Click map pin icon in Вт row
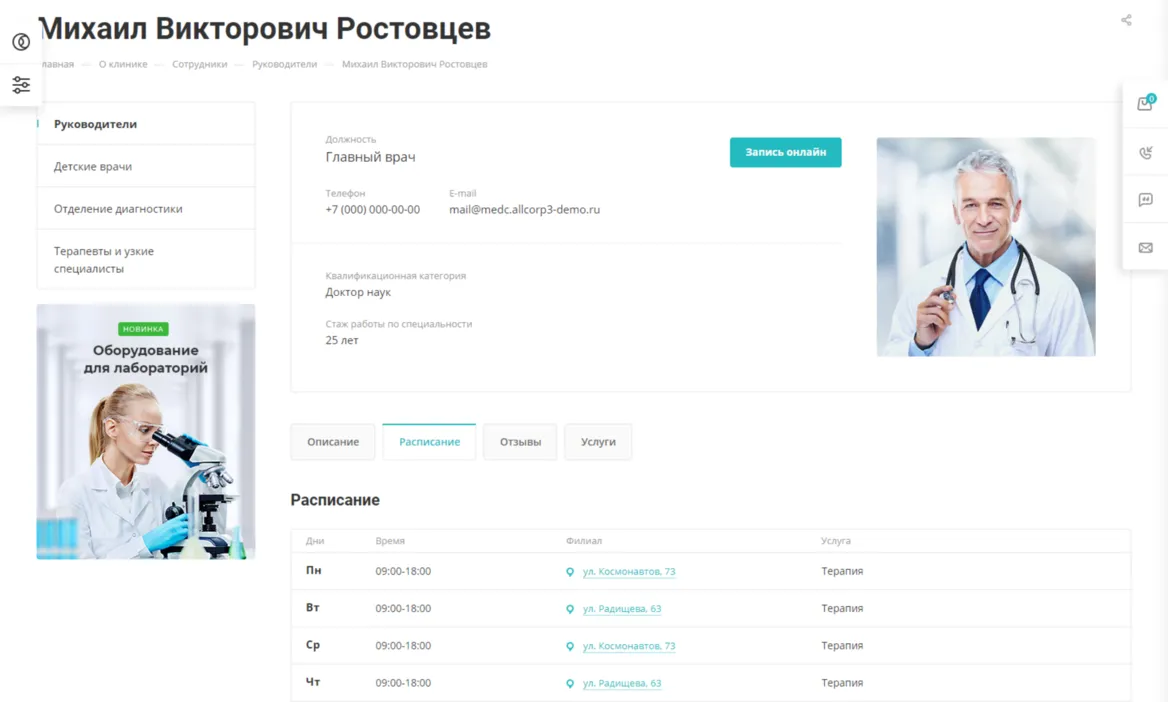 pos(570,609)
